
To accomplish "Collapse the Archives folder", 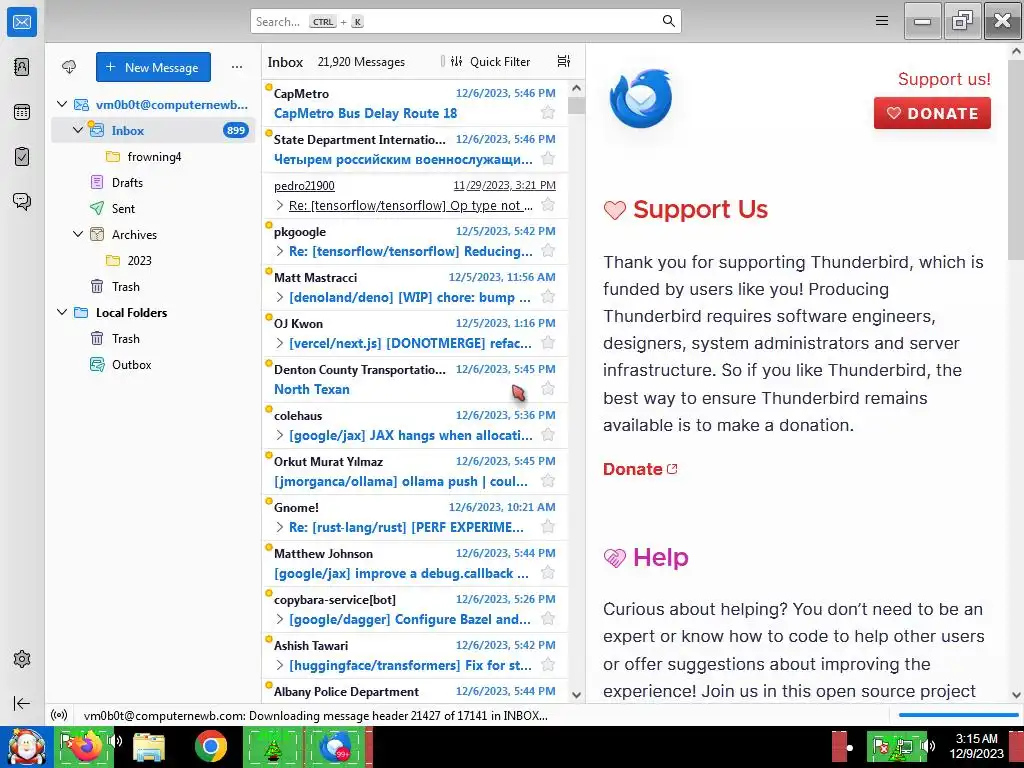I will [78, 234].
